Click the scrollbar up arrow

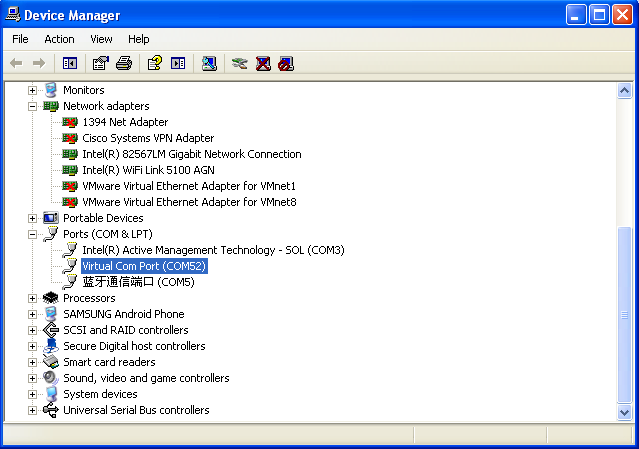[x=624, y=90]
